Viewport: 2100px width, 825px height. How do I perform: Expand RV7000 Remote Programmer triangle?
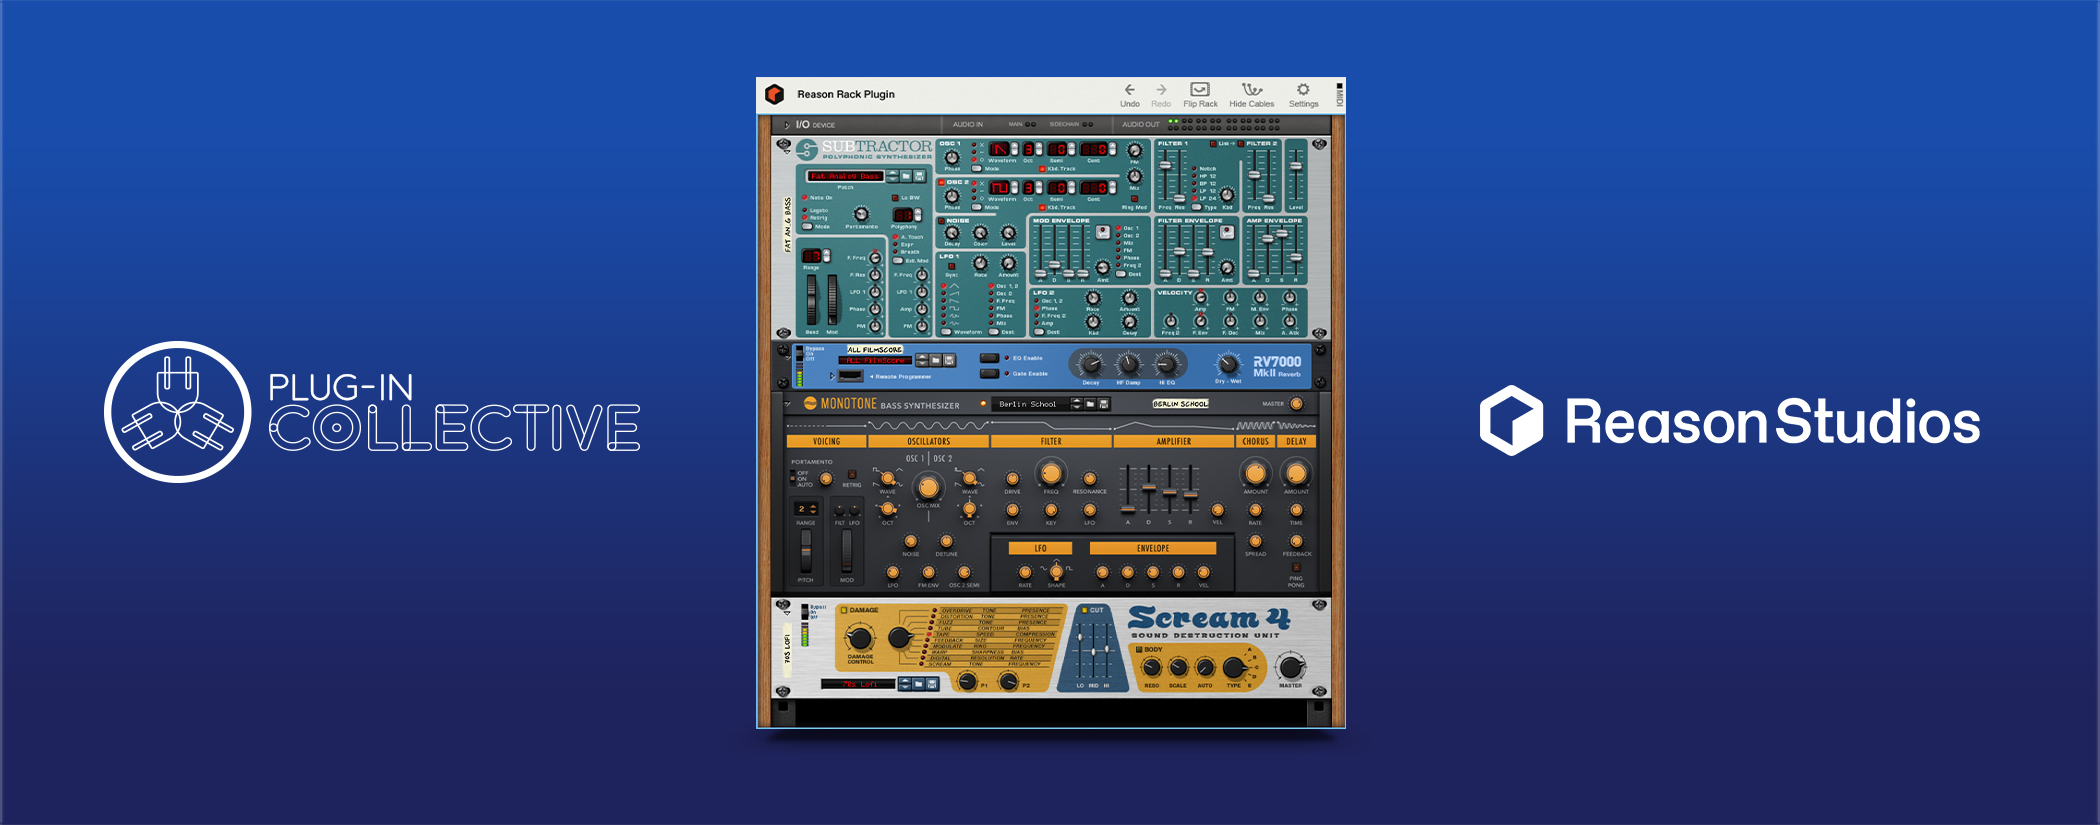point(832,376)
